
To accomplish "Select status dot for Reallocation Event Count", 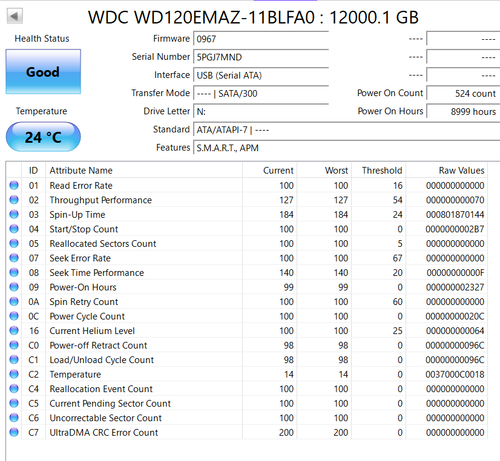I will click(x=14, y=389).
